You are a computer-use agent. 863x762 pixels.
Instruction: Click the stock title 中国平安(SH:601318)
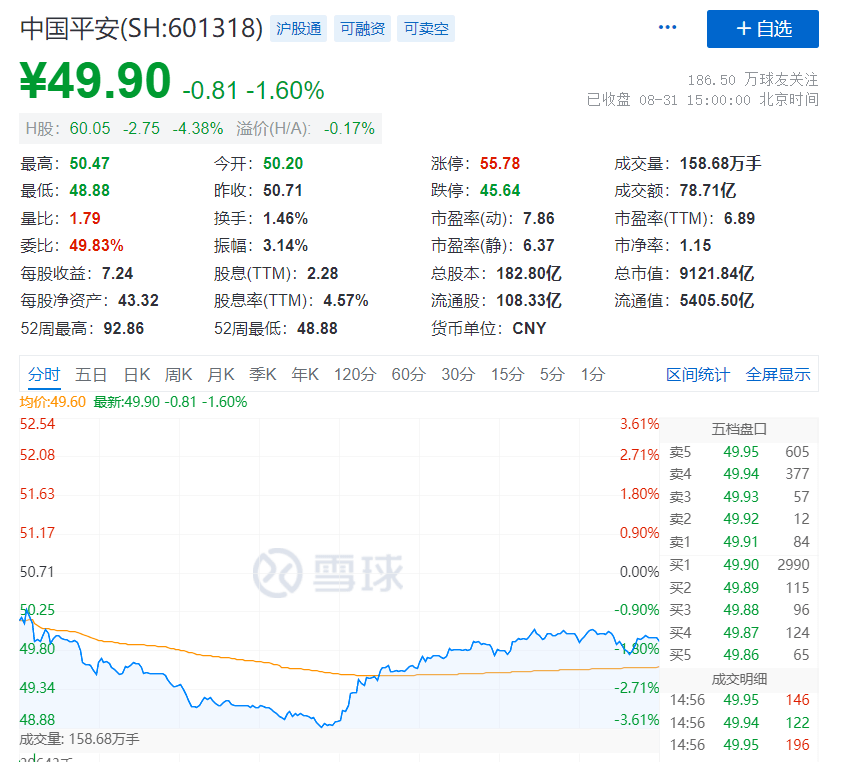tap(142, 29)
